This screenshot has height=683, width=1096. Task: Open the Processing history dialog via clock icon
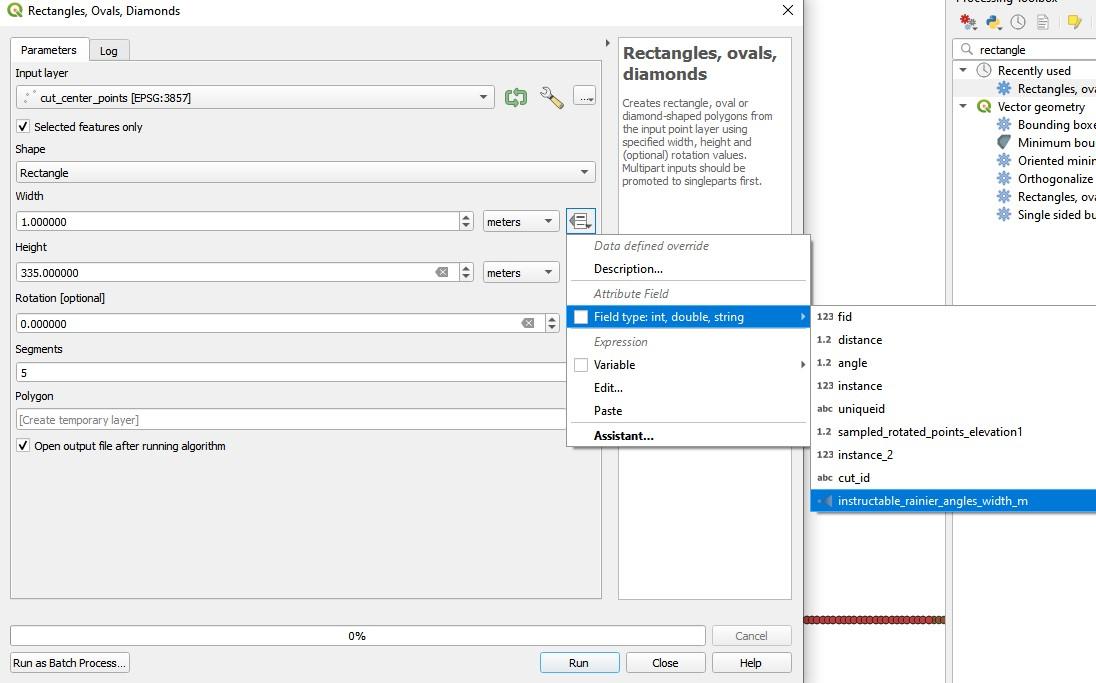tap(1017, 21)
